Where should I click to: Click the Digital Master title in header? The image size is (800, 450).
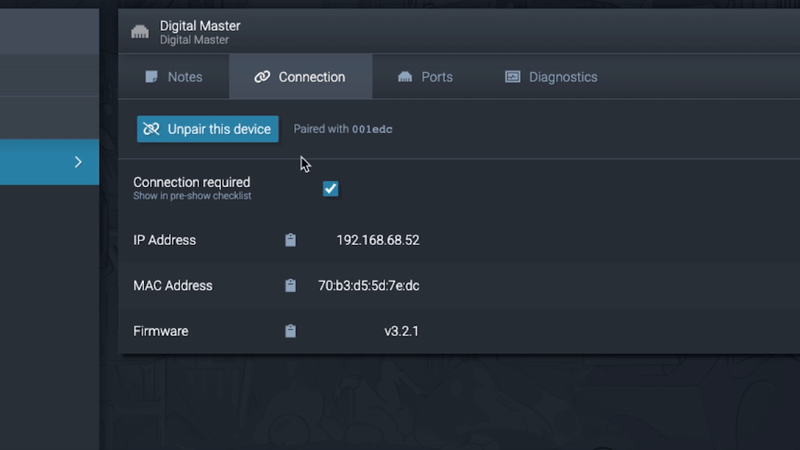pyautogui.click(x=200, y=26)
